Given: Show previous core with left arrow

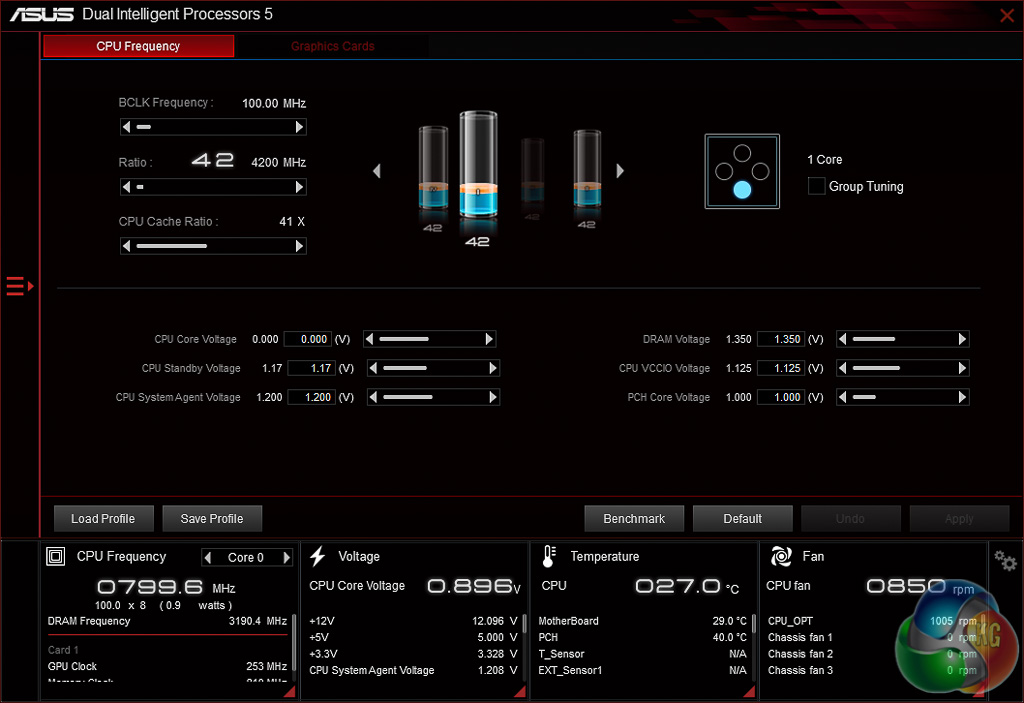Looking at the screenshot, I should point(377,171).
